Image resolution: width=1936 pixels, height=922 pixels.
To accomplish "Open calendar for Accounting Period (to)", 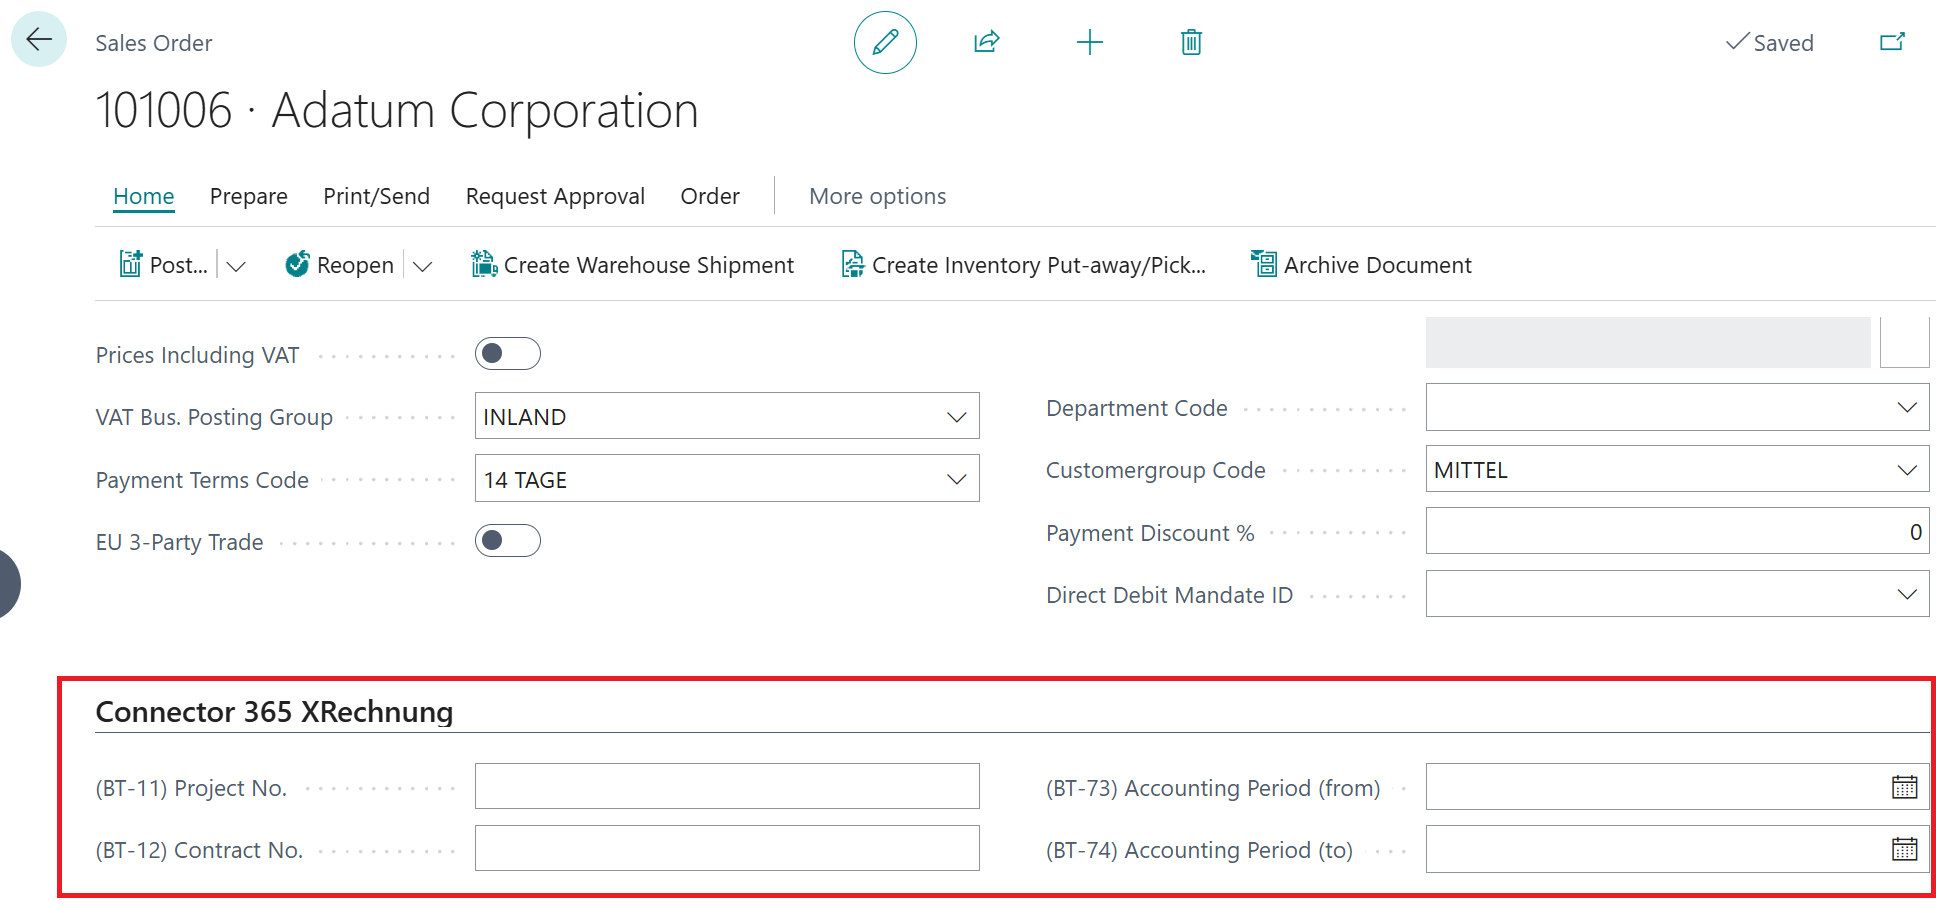I will pyautogui.click(x=1904, y=850).
